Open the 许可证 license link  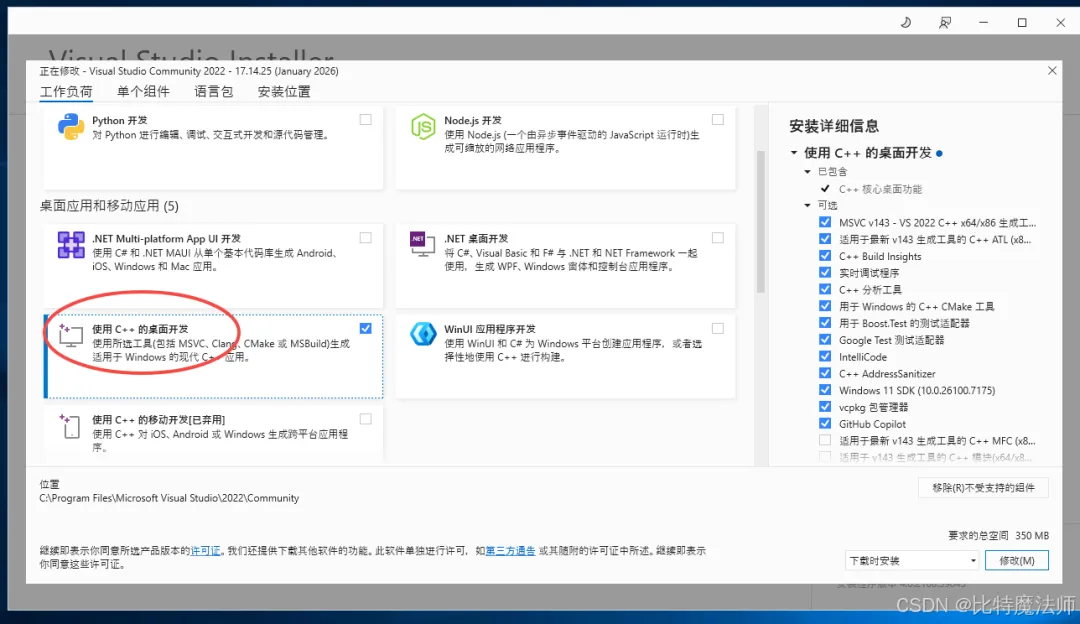tap(205, 551)
